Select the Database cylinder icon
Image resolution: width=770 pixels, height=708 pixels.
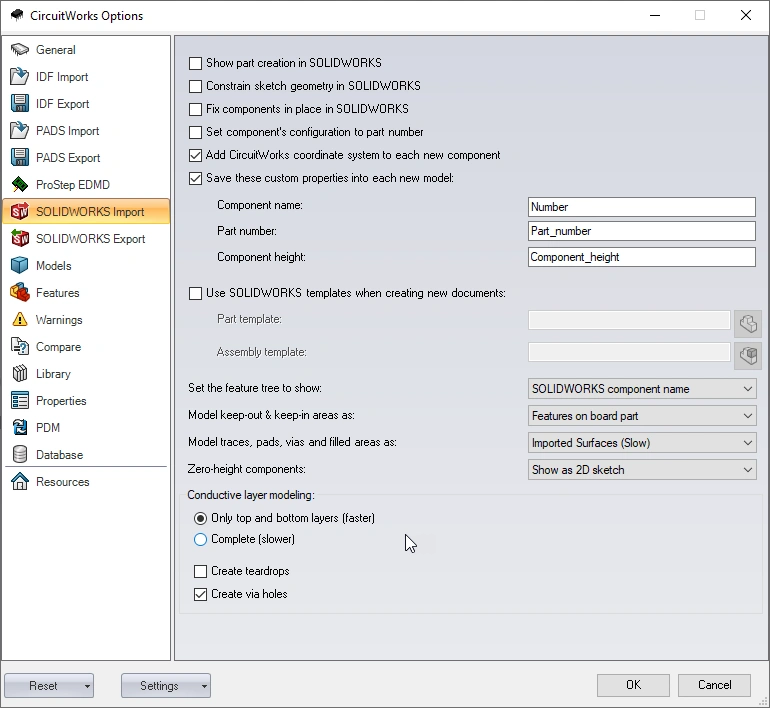(19, 455)
